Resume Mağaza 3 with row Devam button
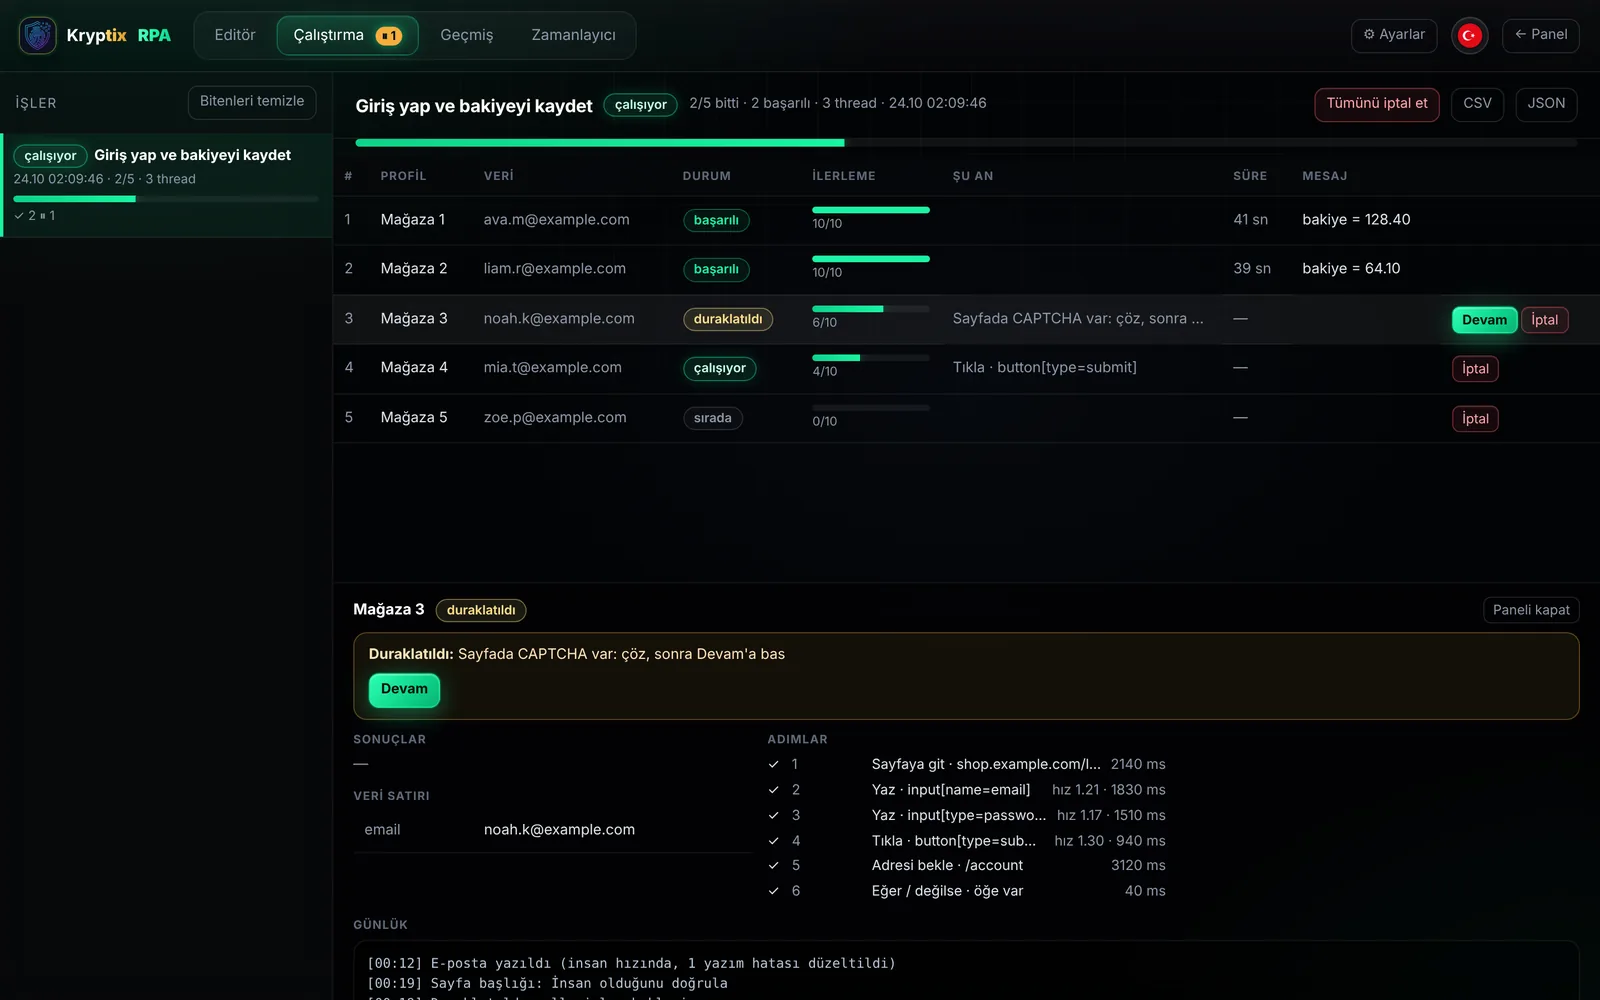This screenshot has height=1000, width=1600. coord(1484,320)
